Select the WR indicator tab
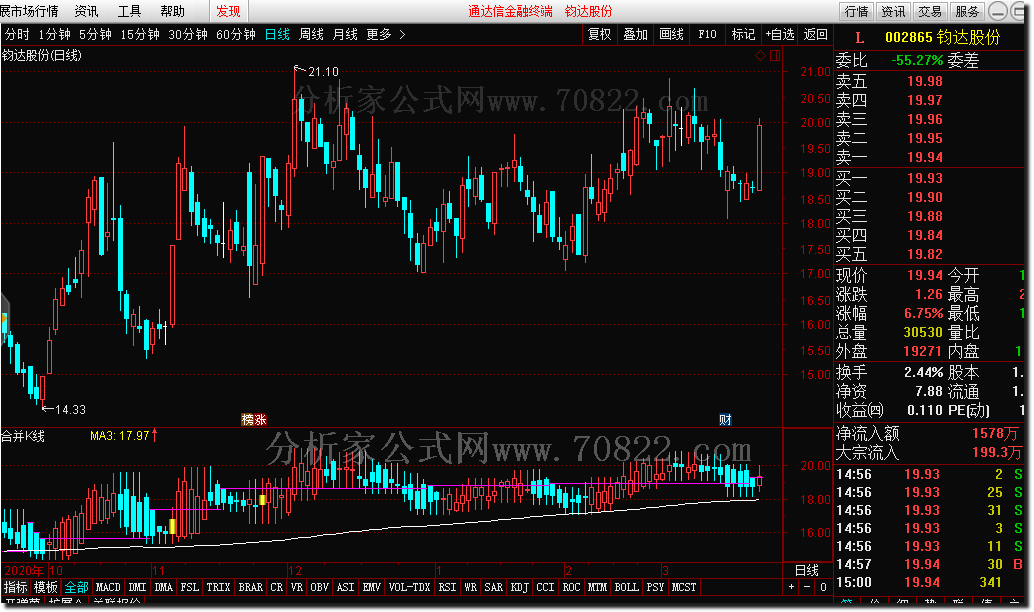 tap(471, 587)
